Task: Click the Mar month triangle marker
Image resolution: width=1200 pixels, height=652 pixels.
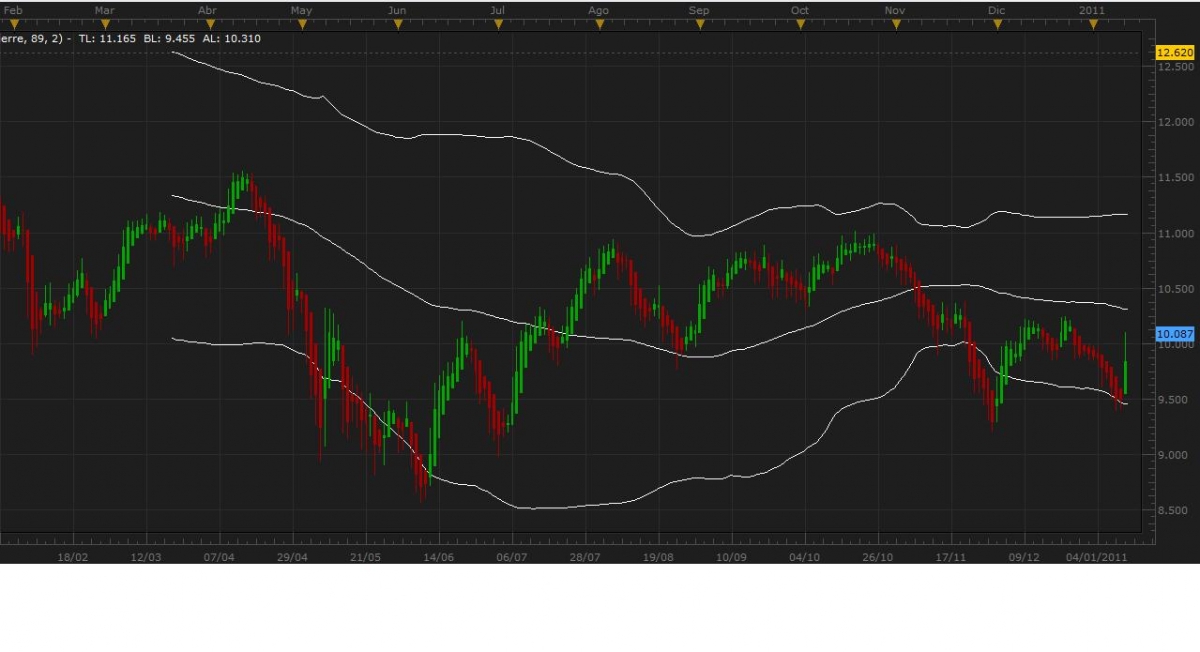Action: 104,23
